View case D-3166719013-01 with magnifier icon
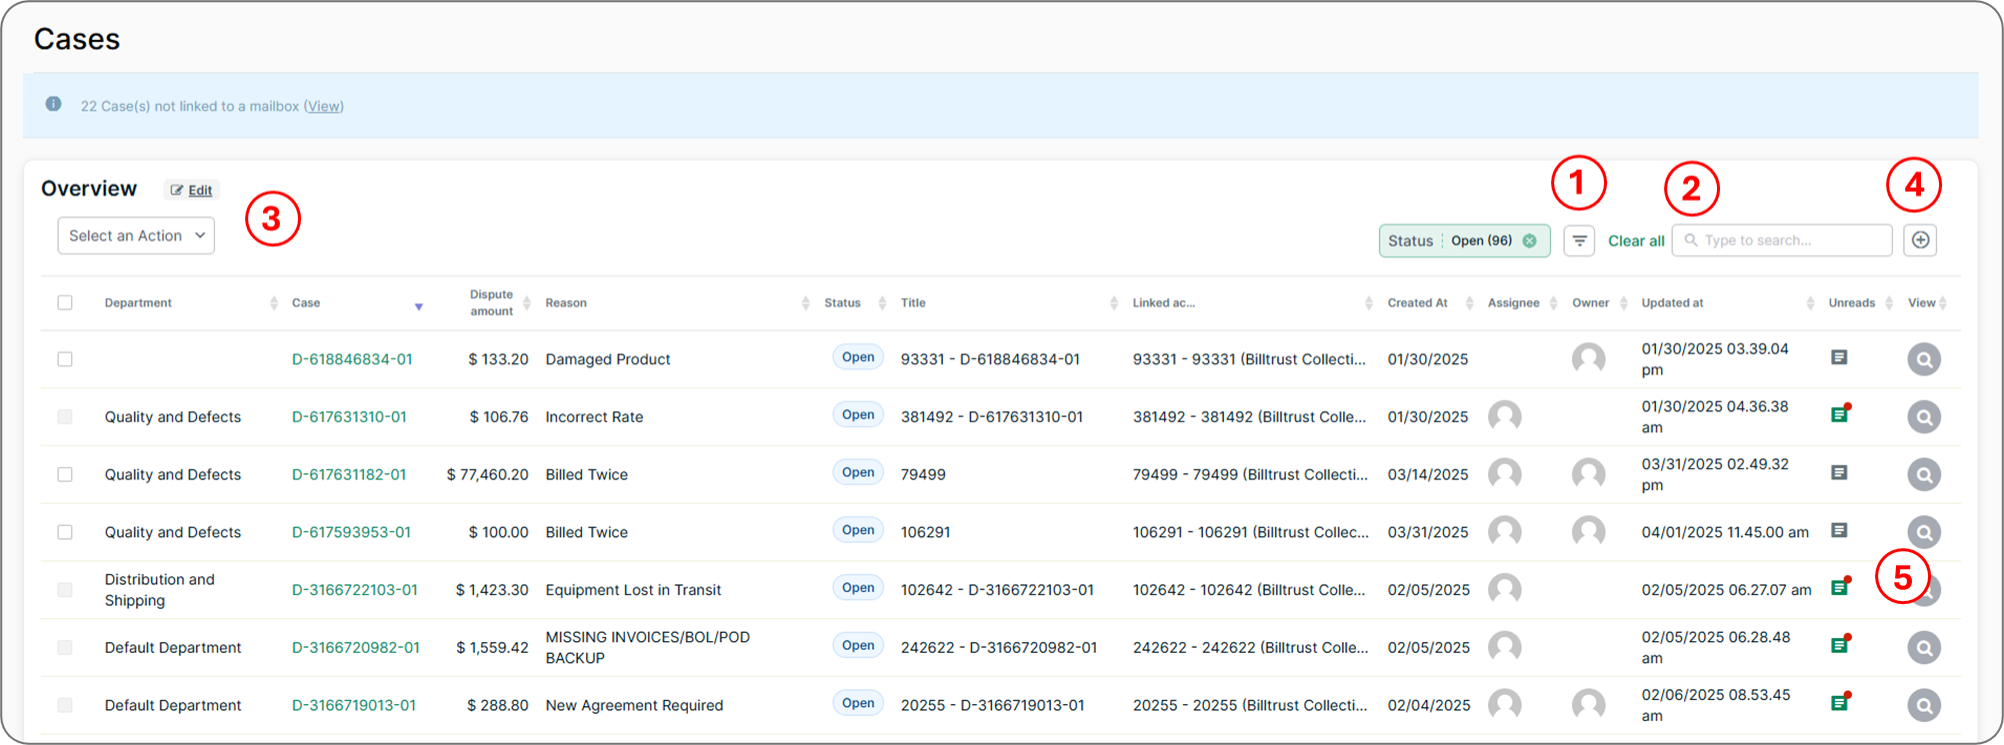Image resolution: width=2004 pixels, height=745 pixels. point(1923,705)
